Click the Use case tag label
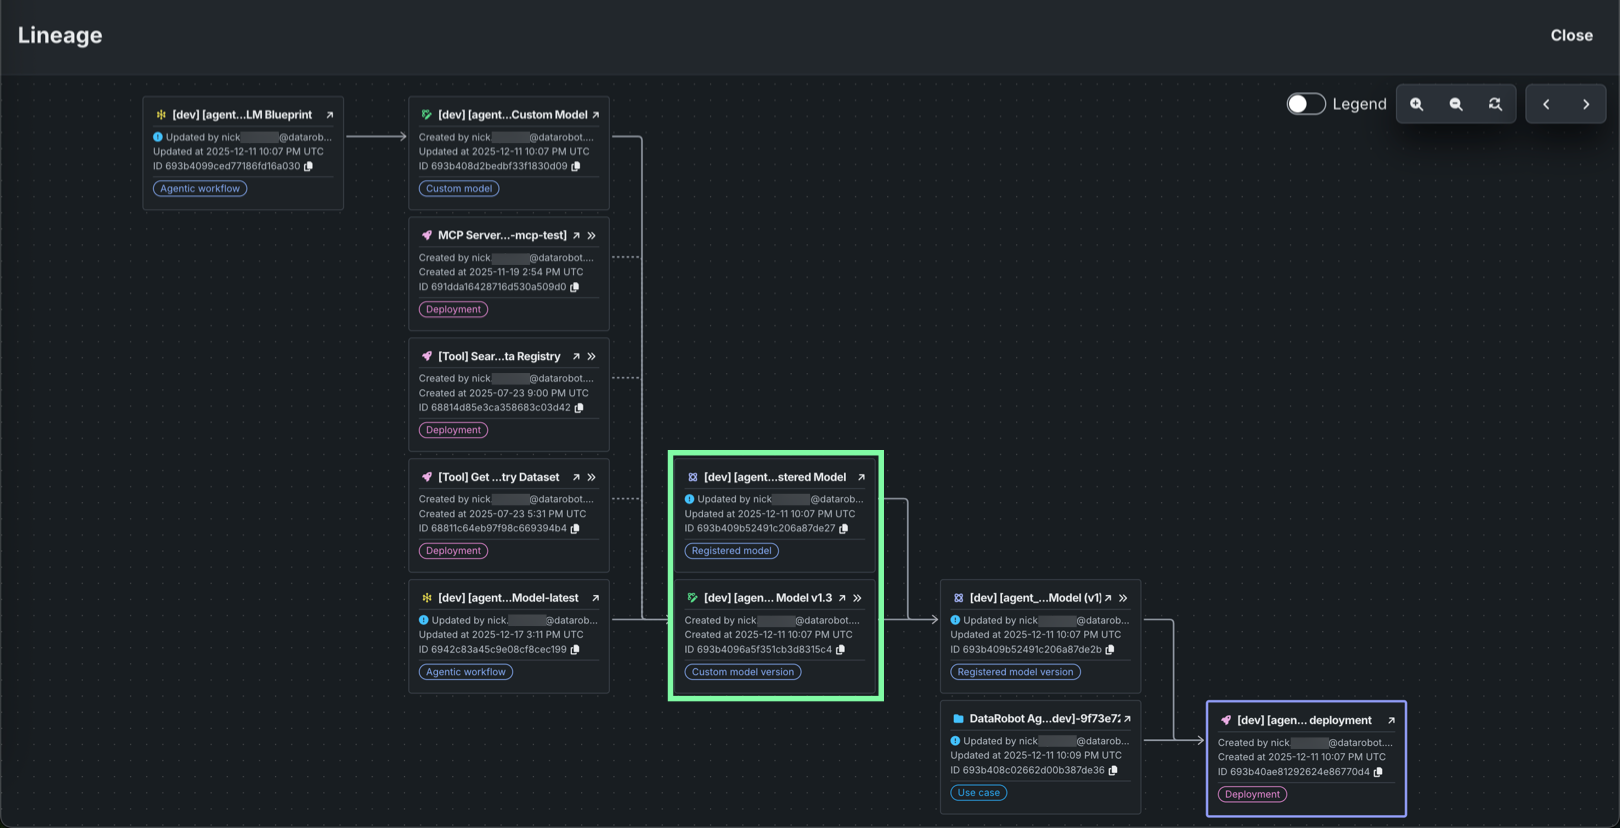1620x828 pixels. [x=978, y=793]
